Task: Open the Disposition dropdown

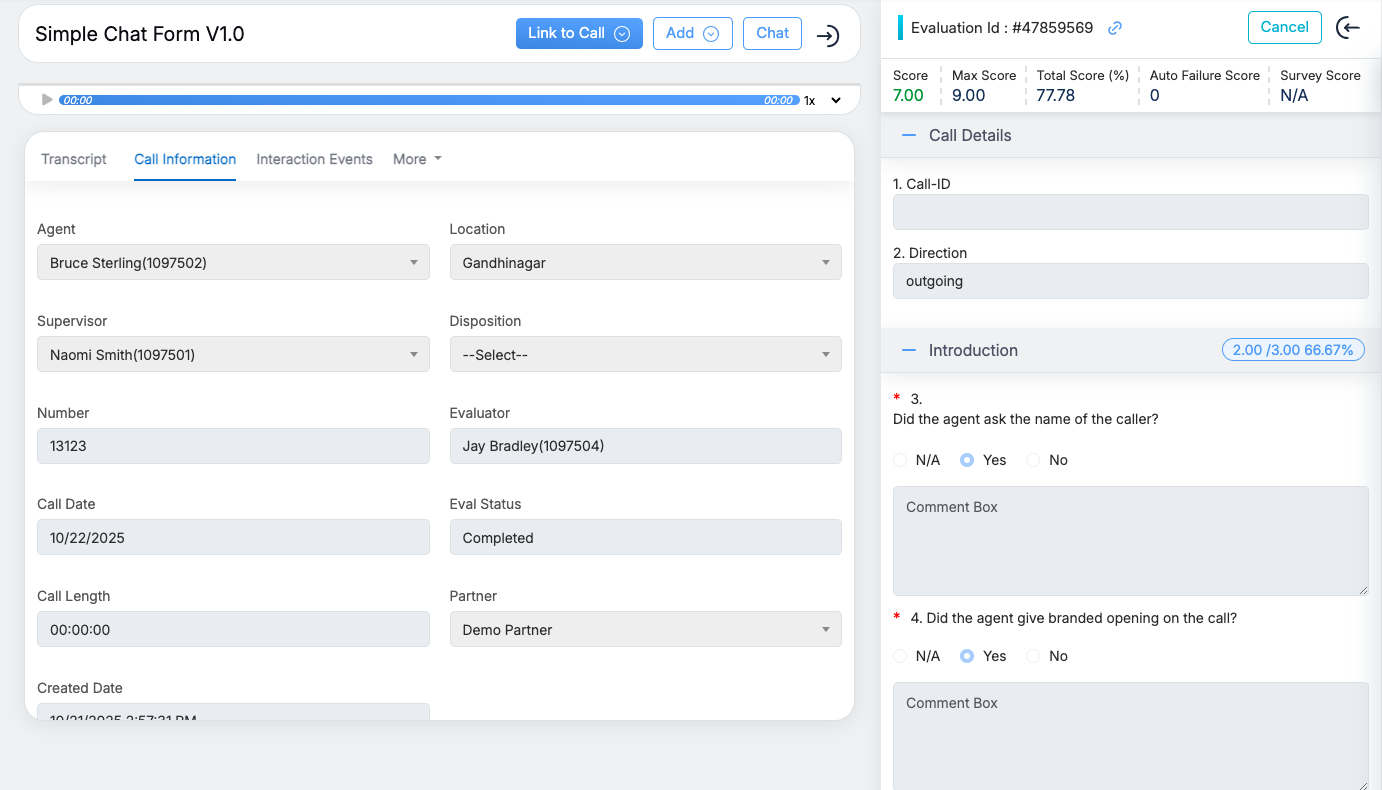Action: [x=645, y=354]
